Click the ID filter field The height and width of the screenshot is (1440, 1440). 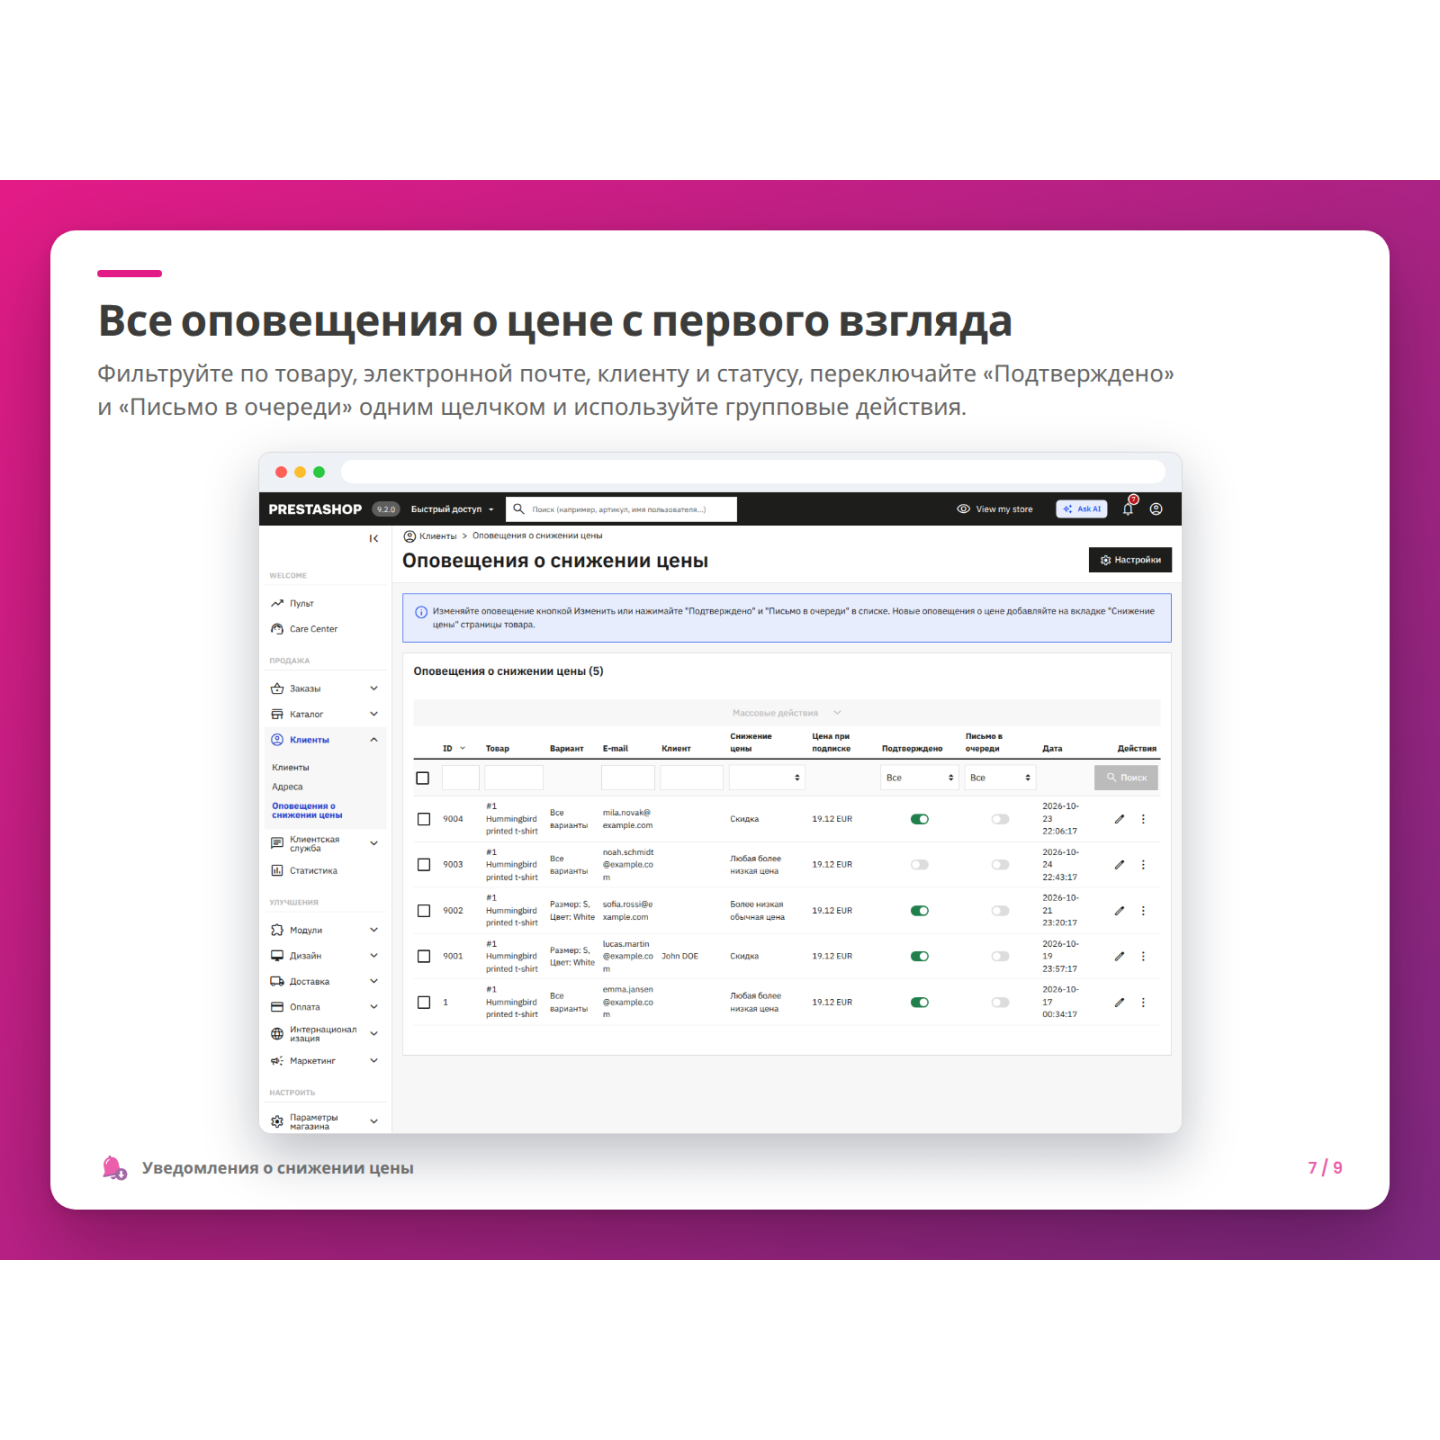coord(461,778)
